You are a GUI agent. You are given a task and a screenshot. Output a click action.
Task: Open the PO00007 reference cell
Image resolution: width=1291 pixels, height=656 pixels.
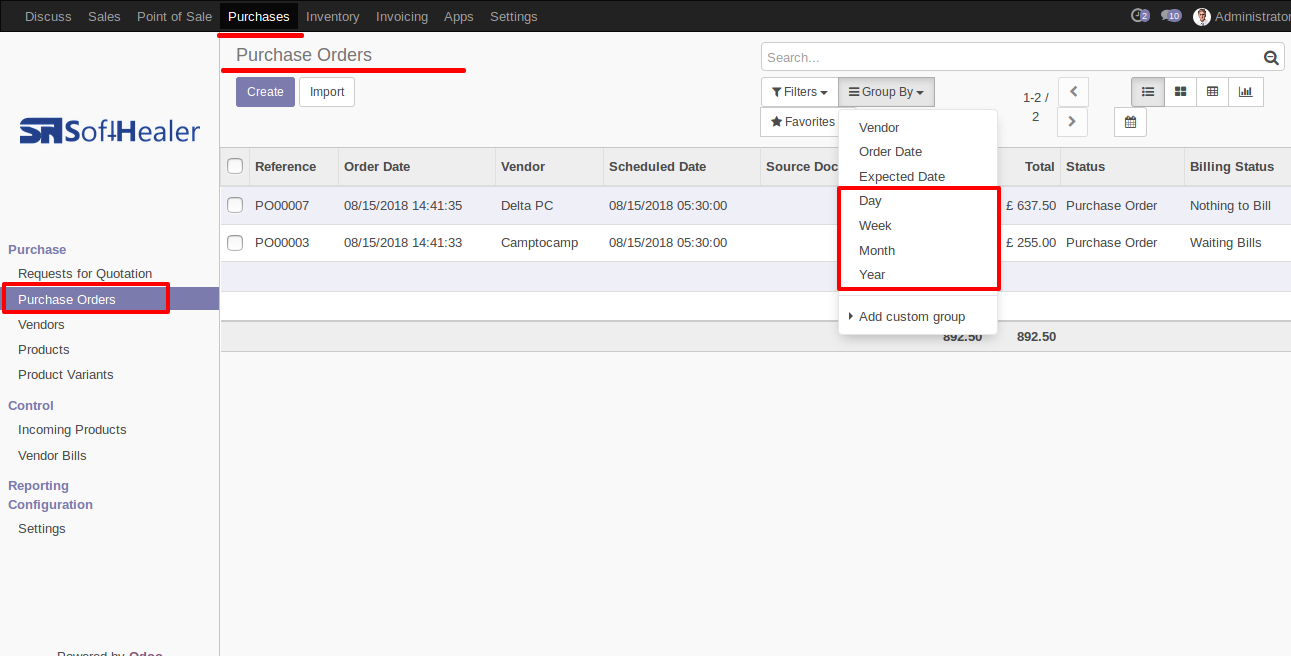[282, 205]
